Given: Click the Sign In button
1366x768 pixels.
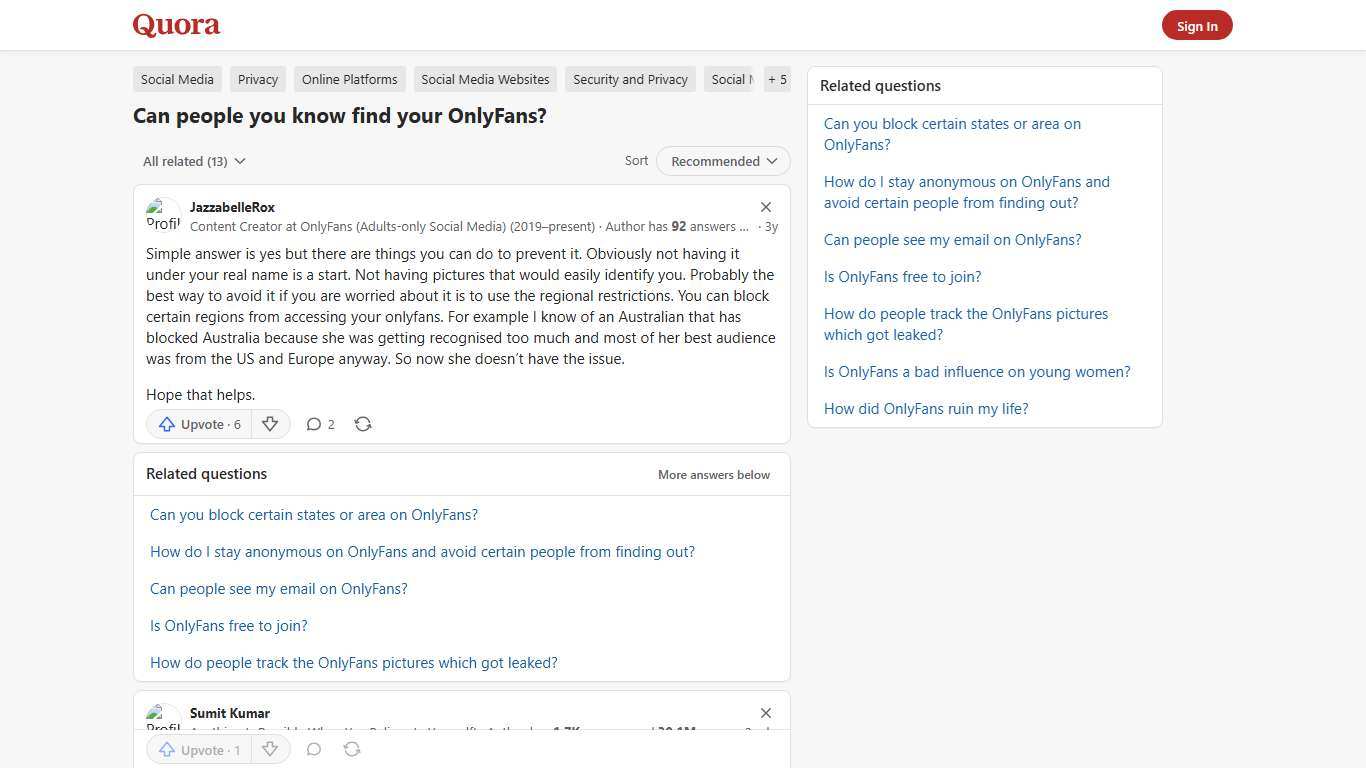Looking at the screenshot, I should pyautogui.click(x=1197, y=25).
